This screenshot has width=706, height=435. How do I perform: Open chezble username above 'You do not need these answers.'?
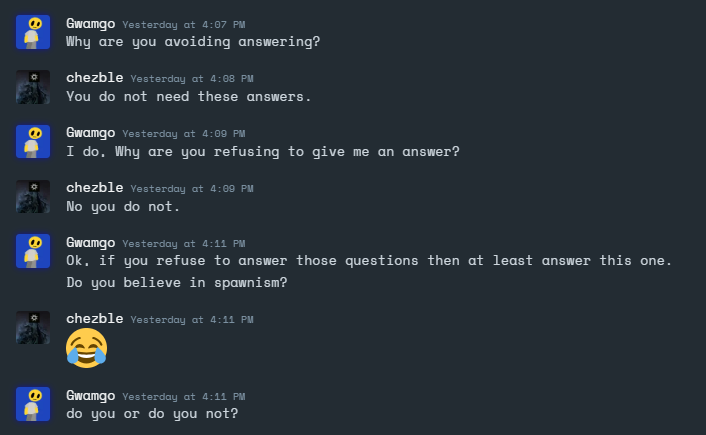coord(95,78)
